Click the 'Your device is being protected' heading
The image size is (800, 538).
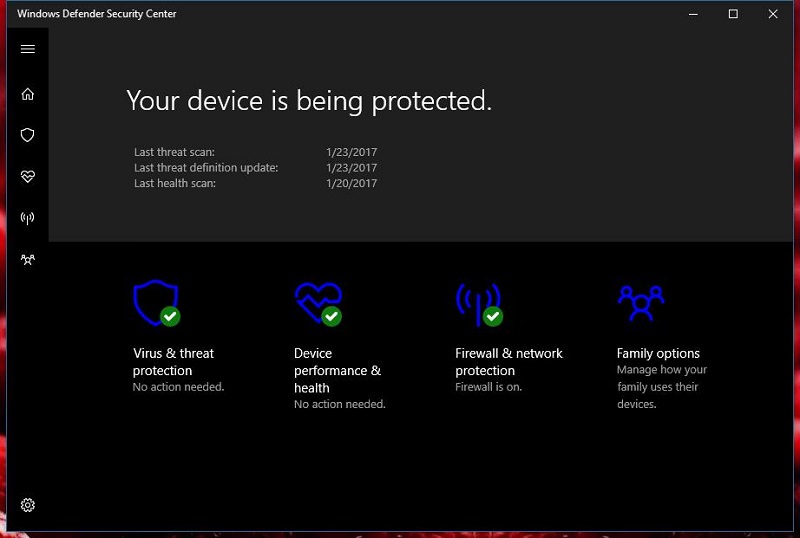point(309,100)
